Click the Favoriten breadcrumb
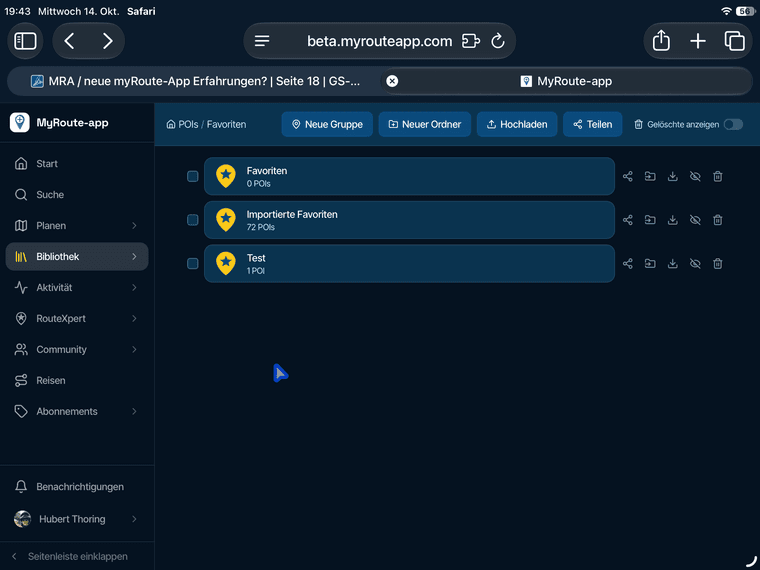 [x=226, y=125]
